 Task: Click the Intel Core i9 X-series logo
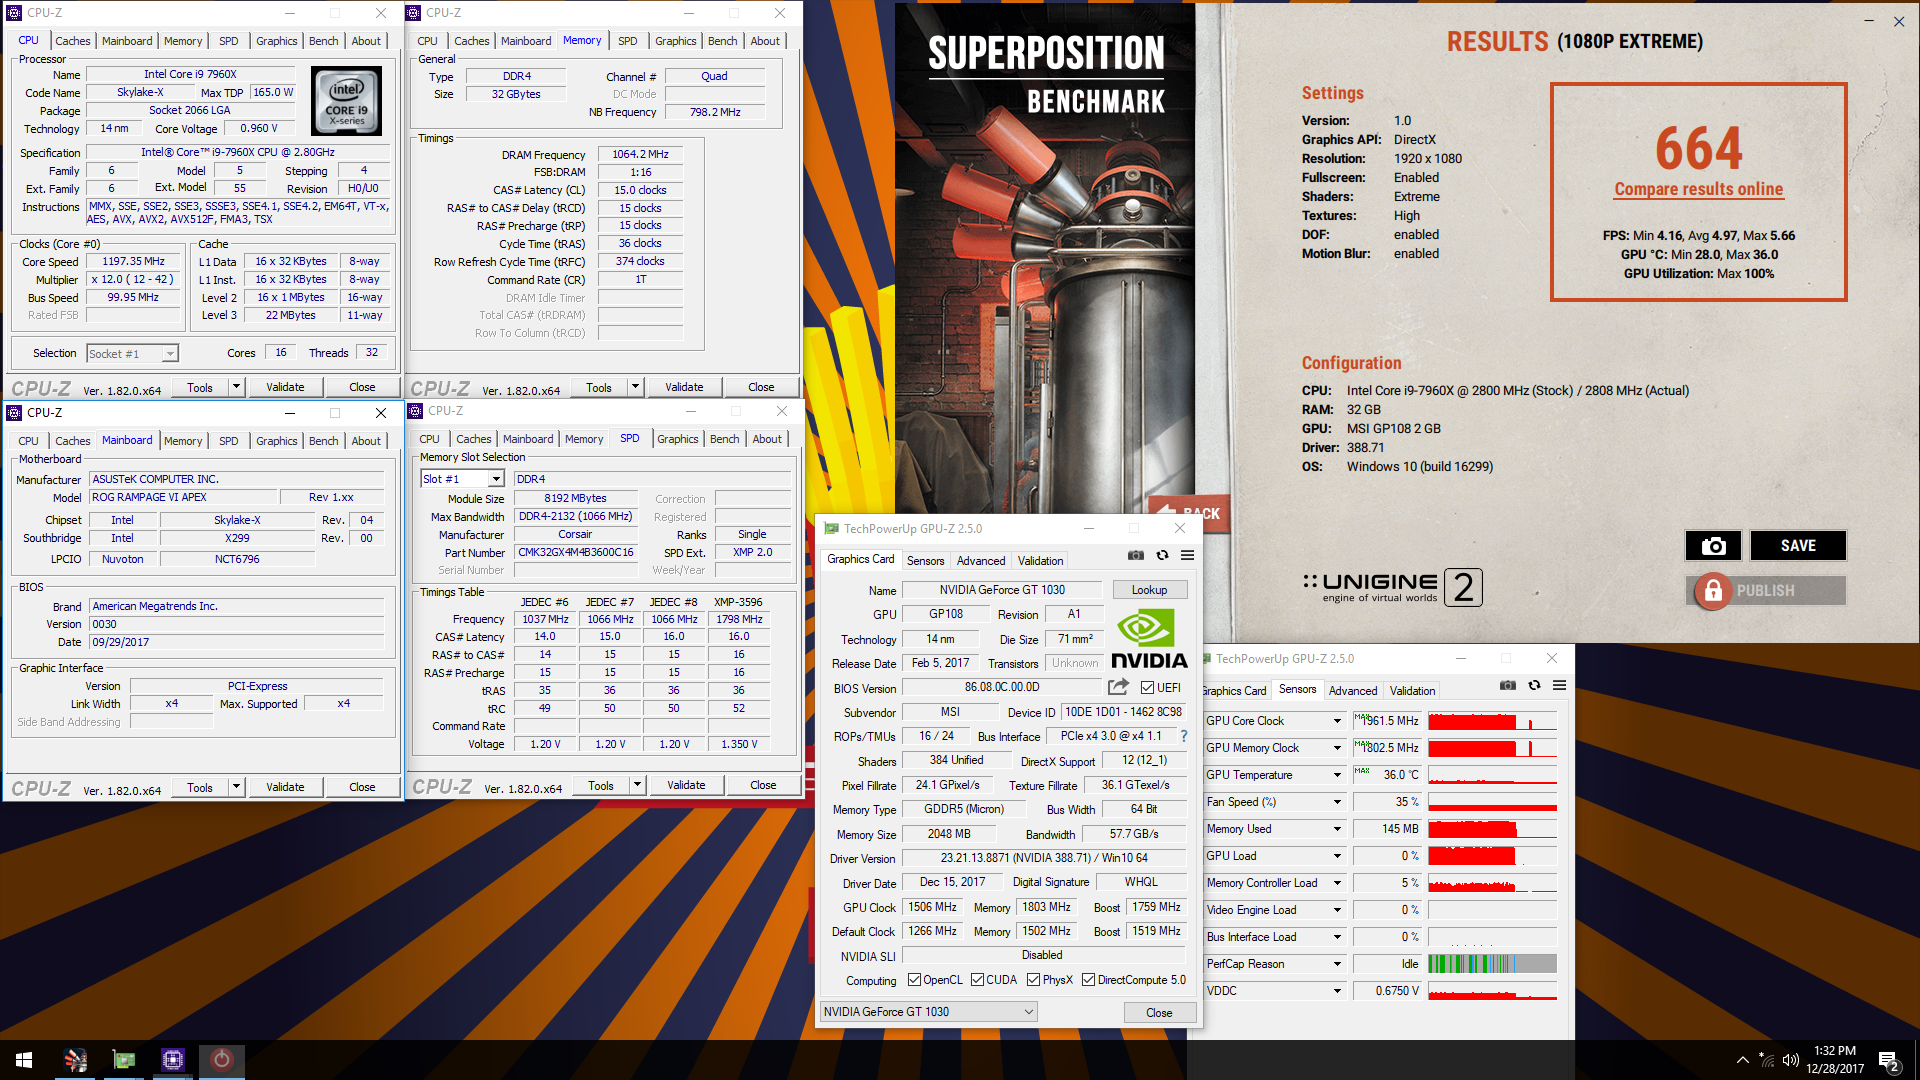pos(346,101)
